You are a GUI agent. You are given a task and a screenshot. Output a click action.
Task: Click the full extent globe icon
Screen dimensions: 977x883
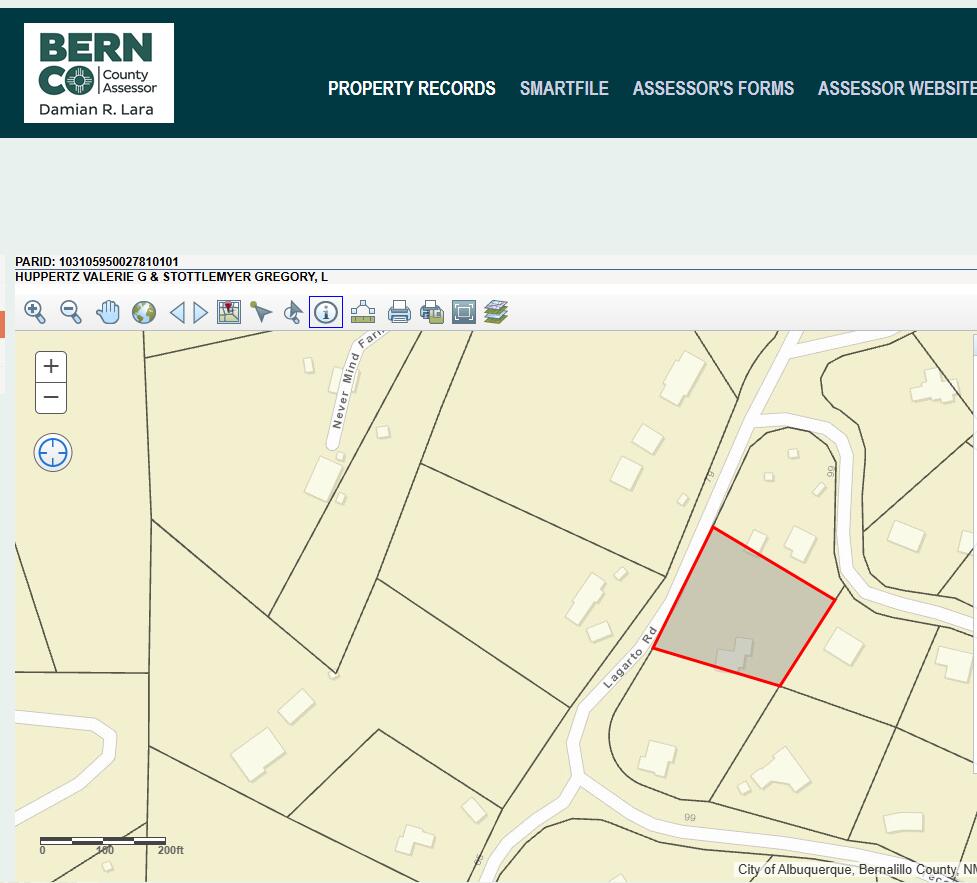point(144,312)
